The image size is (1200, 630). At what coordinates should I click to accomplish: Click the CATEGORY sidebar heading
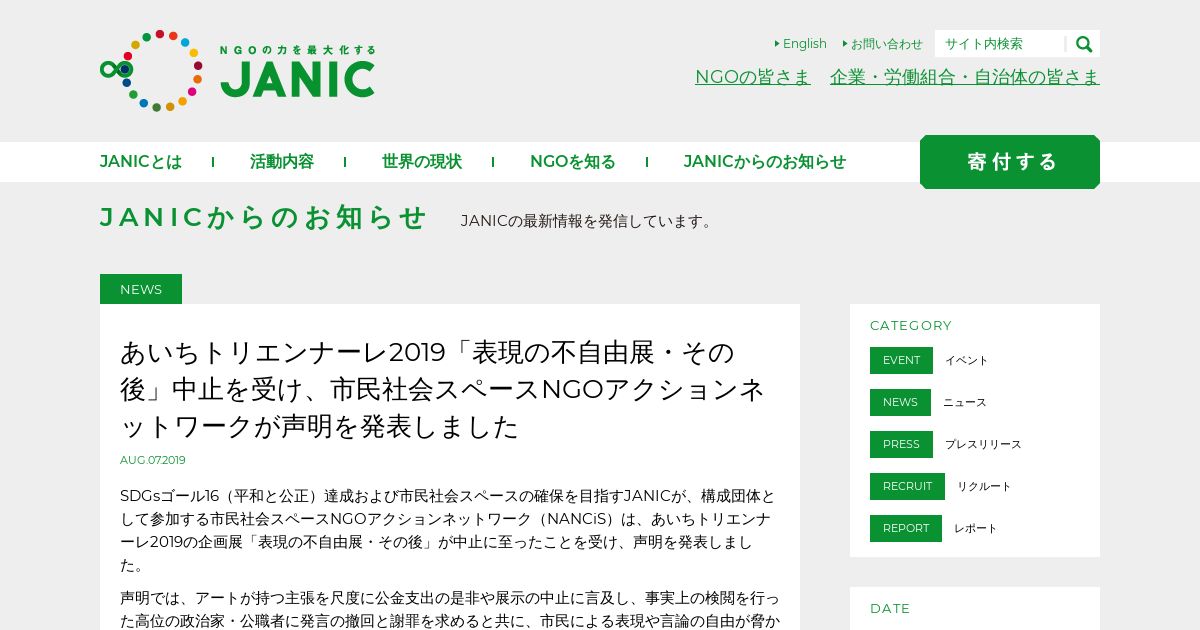[x=911, y=325]
